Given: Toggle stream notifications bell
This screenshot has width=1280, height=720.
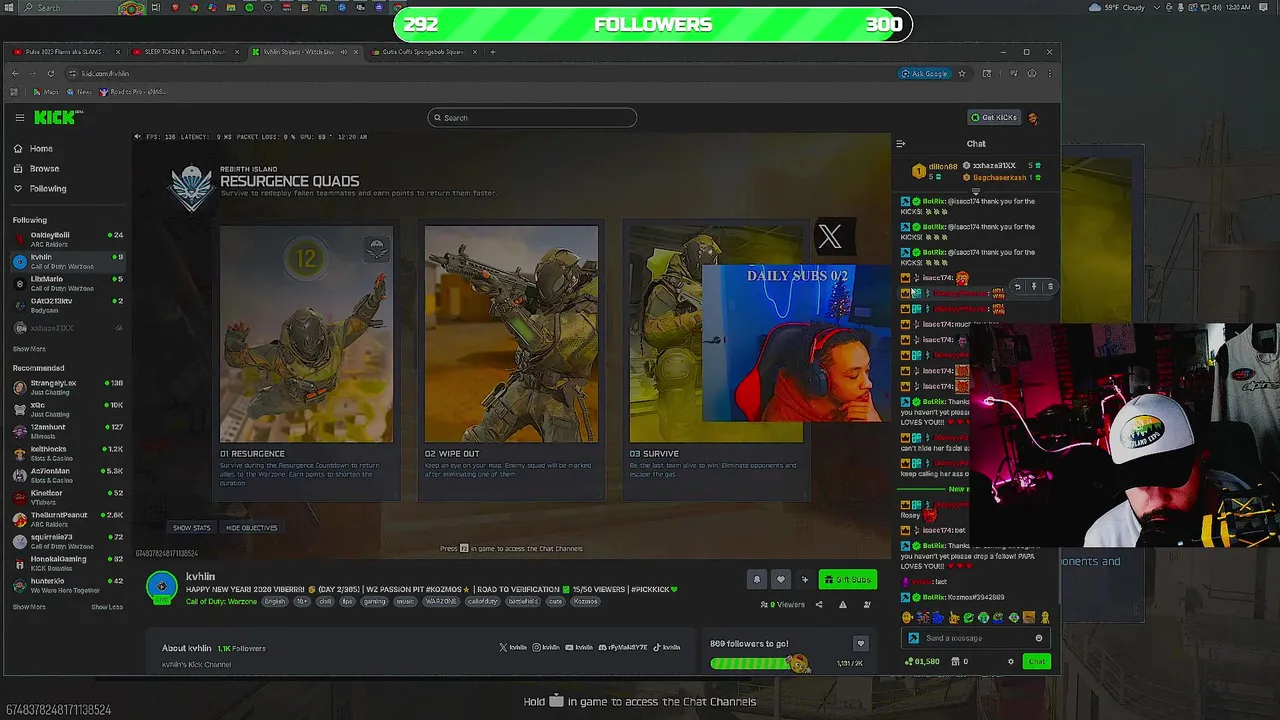Looking at the screenshot, I should (x=757, y=580).
